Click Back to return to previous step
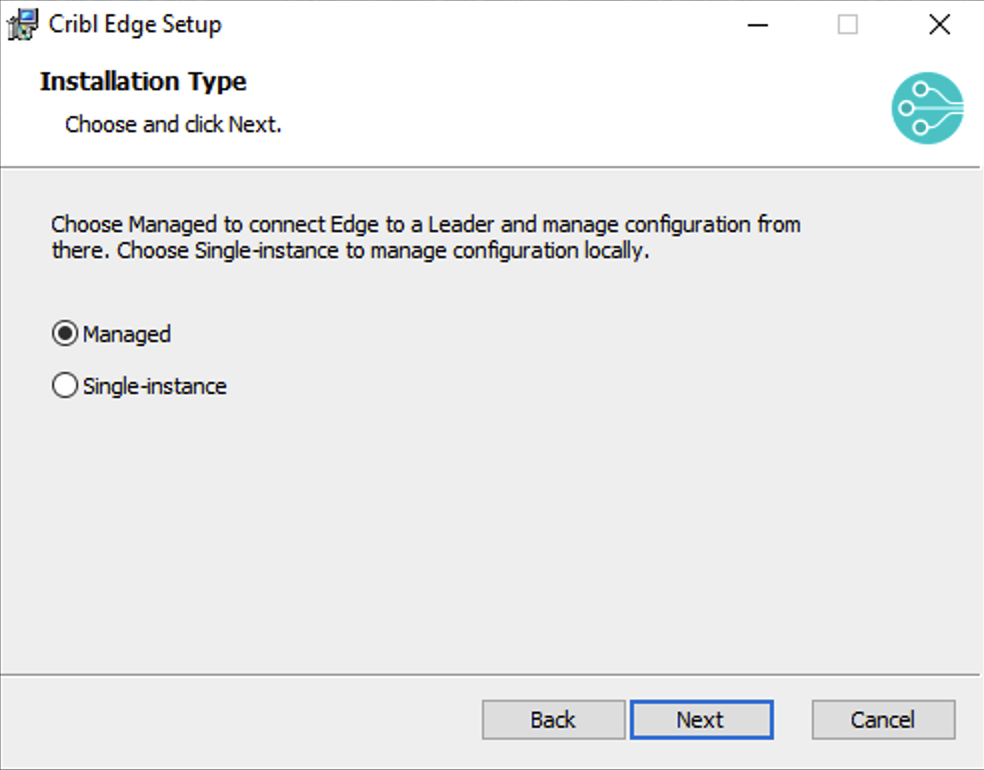 [553, 719]
